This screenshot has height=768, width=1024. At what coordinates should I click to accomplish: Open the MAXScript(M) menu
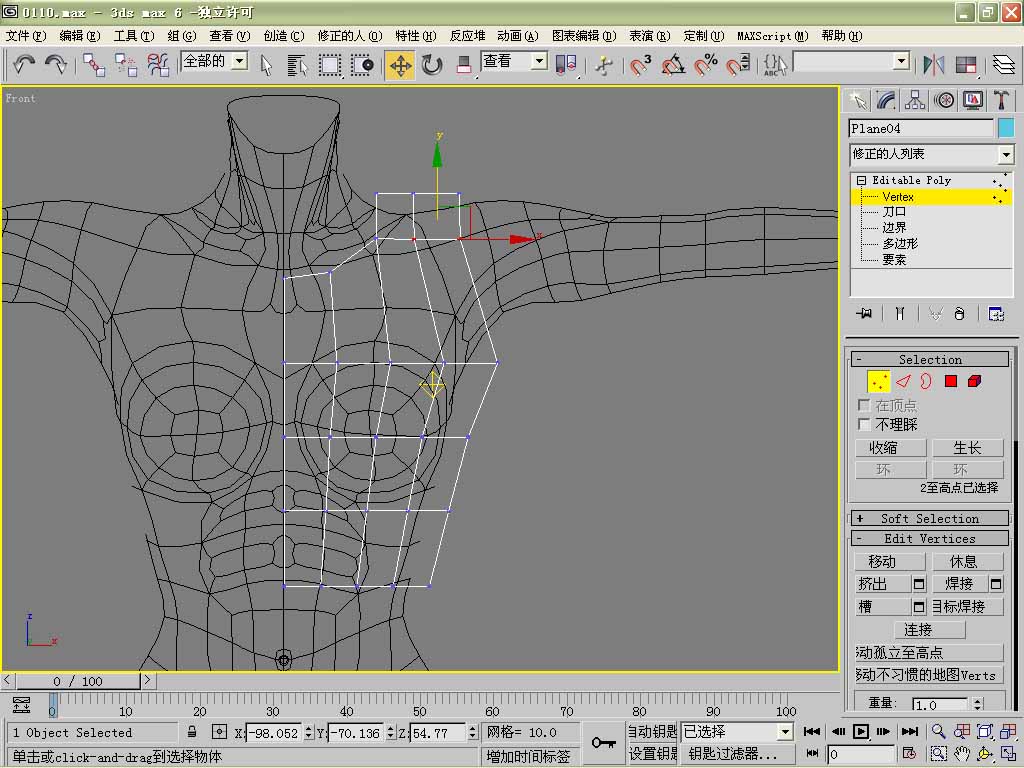(773, 36)
